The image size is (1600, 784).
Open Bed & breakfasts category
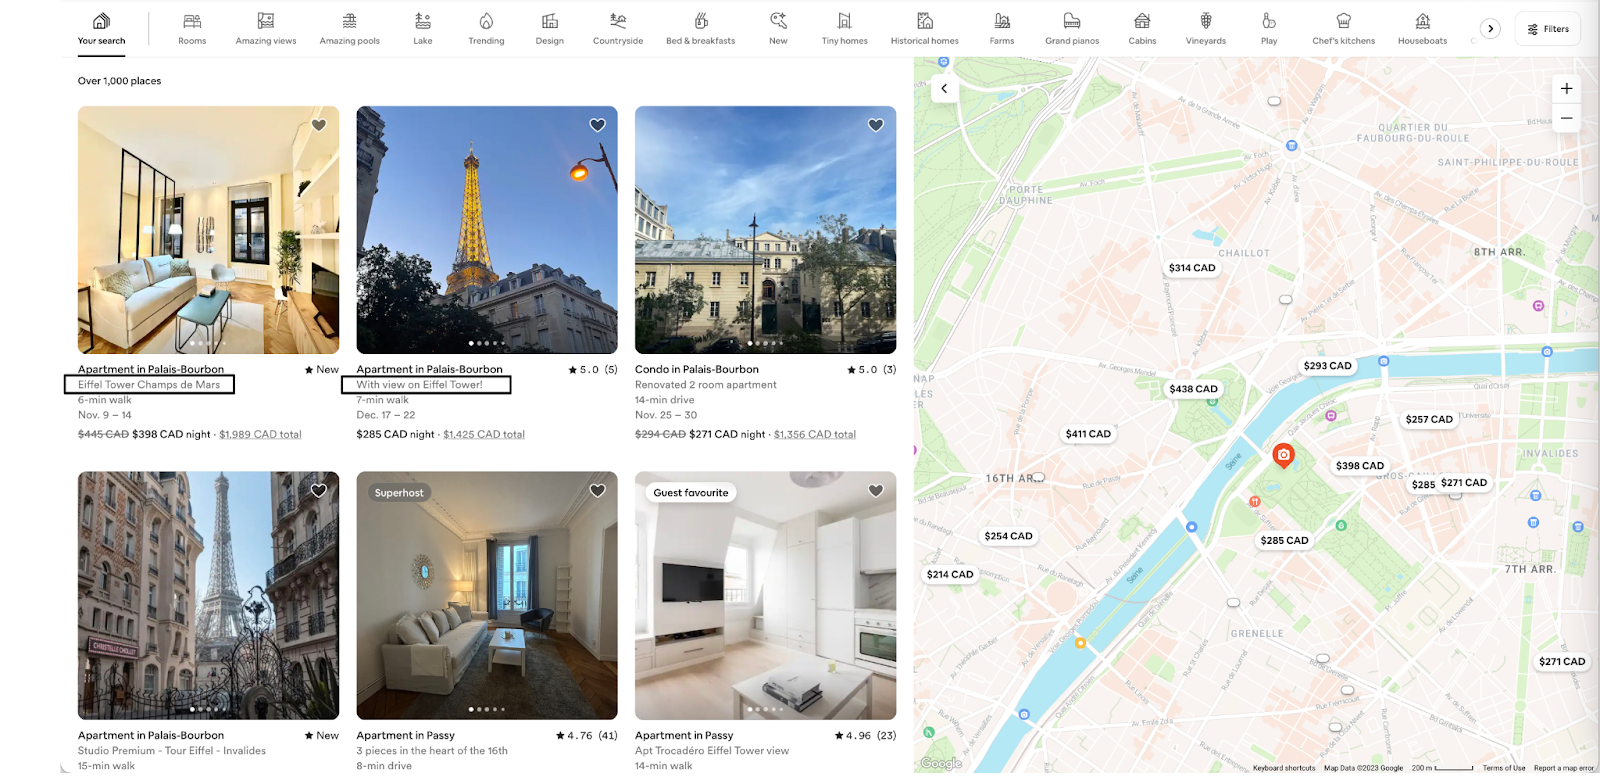coord(701,29)
